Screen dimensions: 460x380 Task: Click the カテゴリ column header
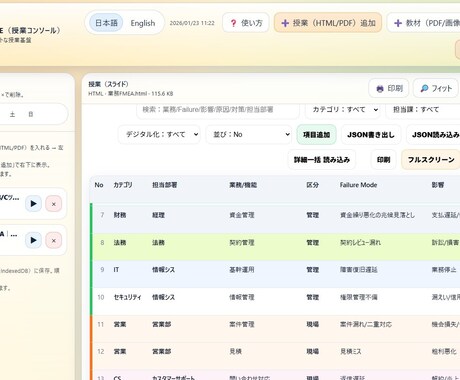[123, 185]
